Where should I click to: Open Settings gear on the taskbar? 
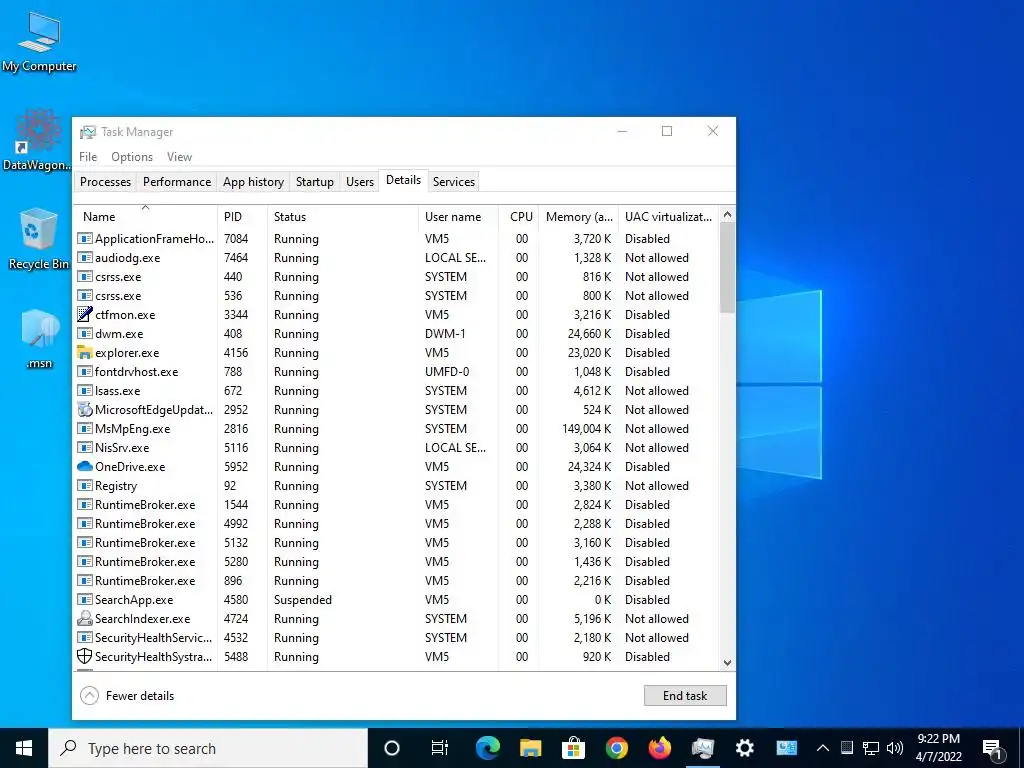[744, 748]
